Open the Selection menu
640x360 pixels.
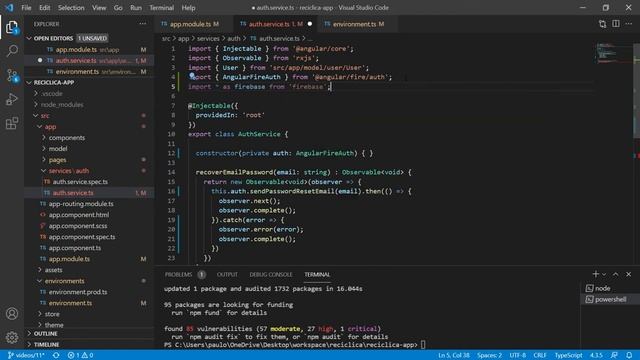click(x=71, y=8)
